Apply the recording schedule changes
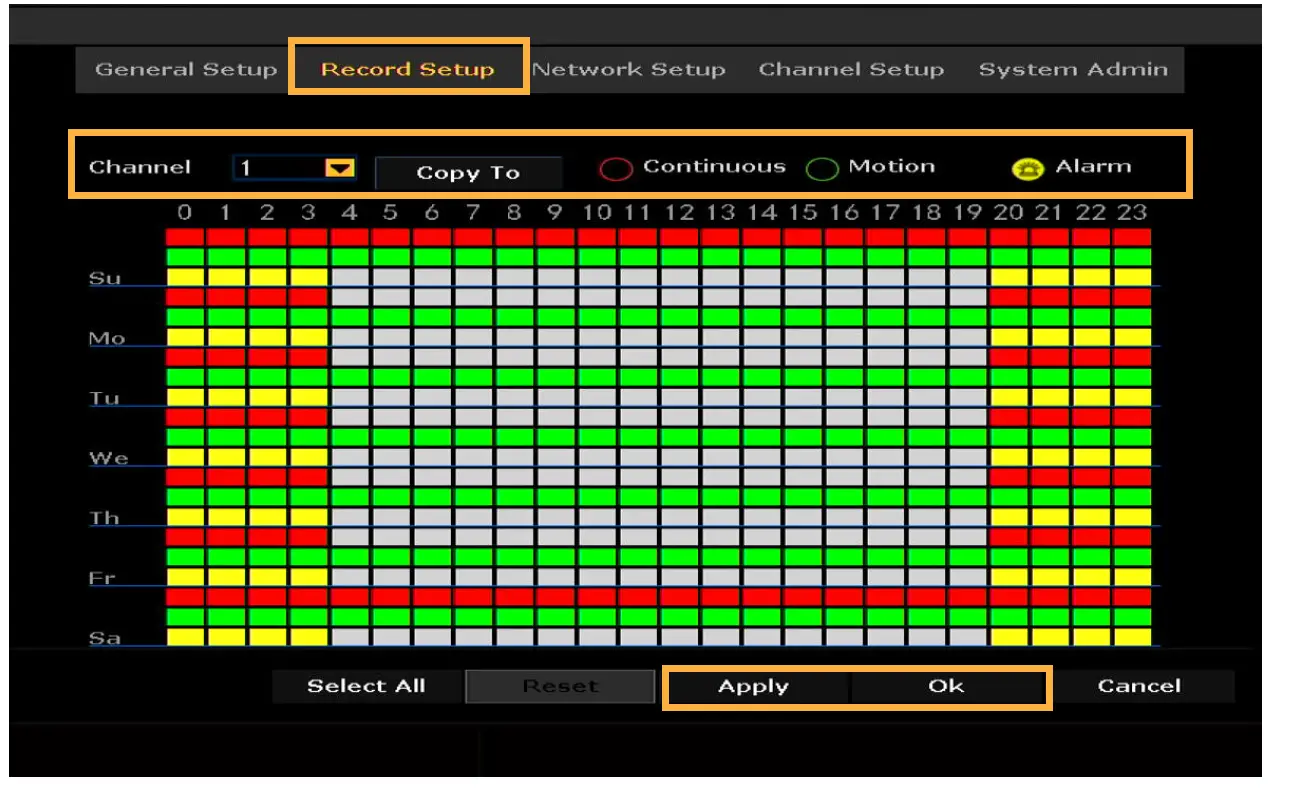1292x804 pixels. click(x=753, y=687)
